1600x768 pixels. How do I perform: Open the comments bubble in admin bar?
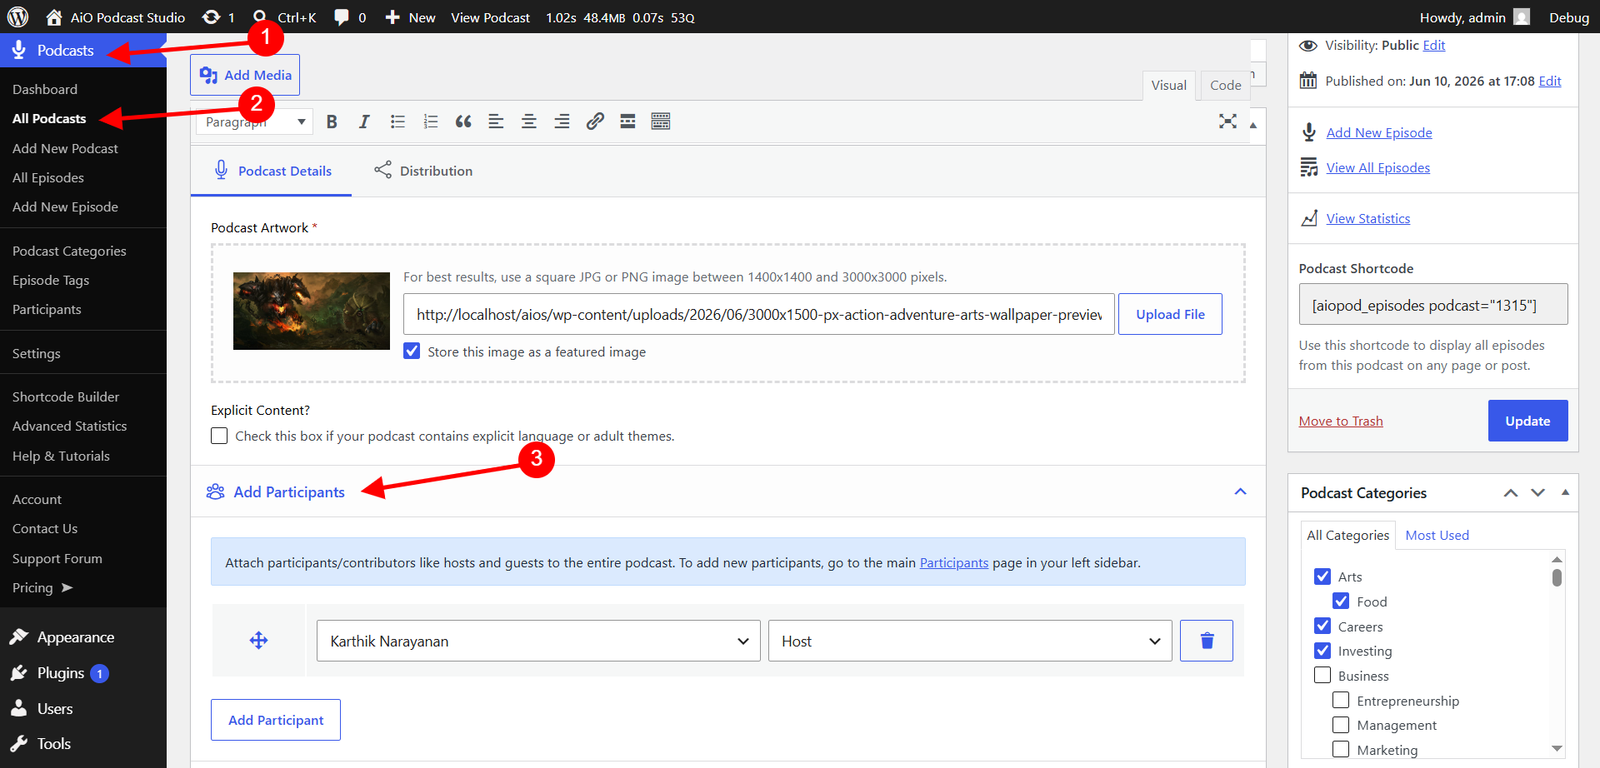point(349,17)
